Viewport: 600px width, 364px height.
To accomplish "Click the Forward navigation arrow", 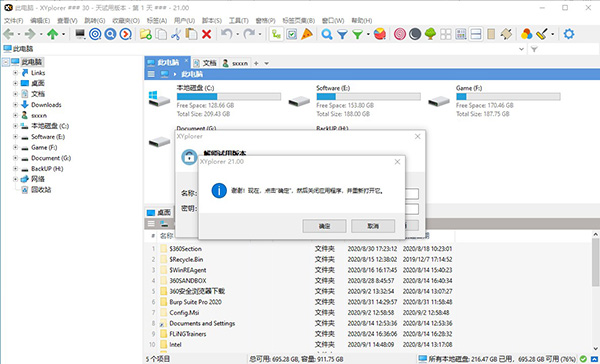I will [30, 34].
